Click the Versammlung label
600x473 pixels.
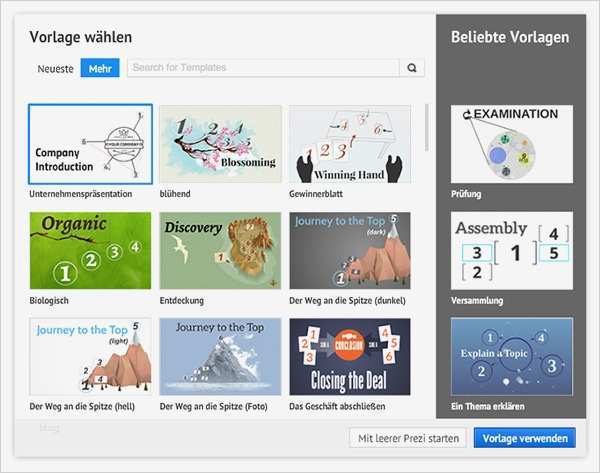click(477, 301)
